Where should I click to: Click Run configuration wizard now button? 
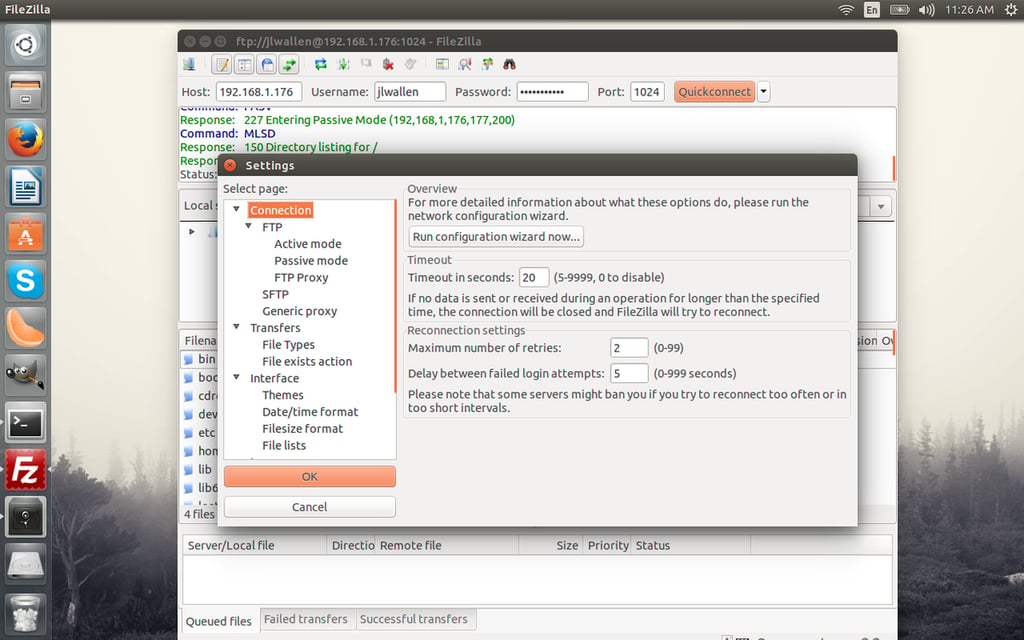point(496,236)
